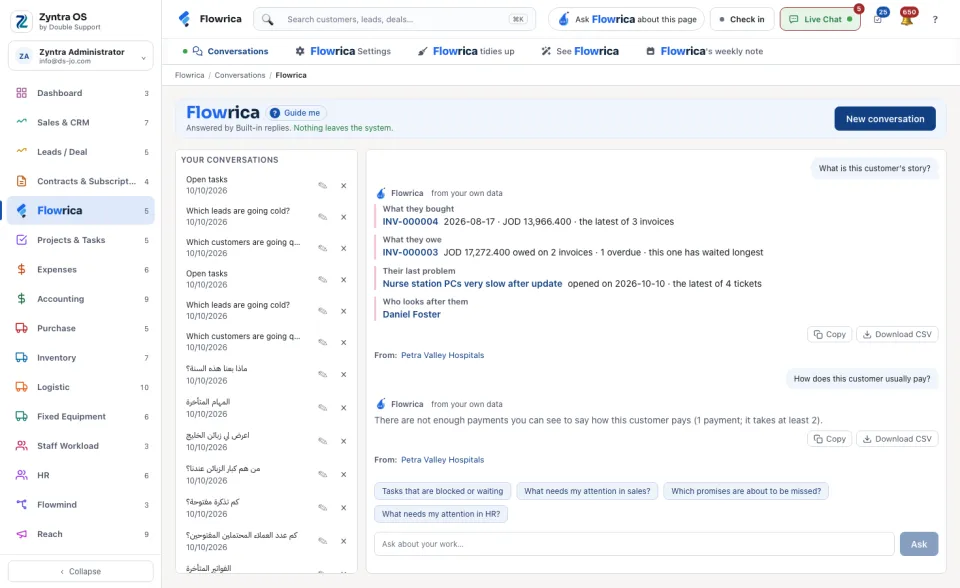Open the See Flowrica tab
Screen dimensions: 960x588
[x=580, y=51]
